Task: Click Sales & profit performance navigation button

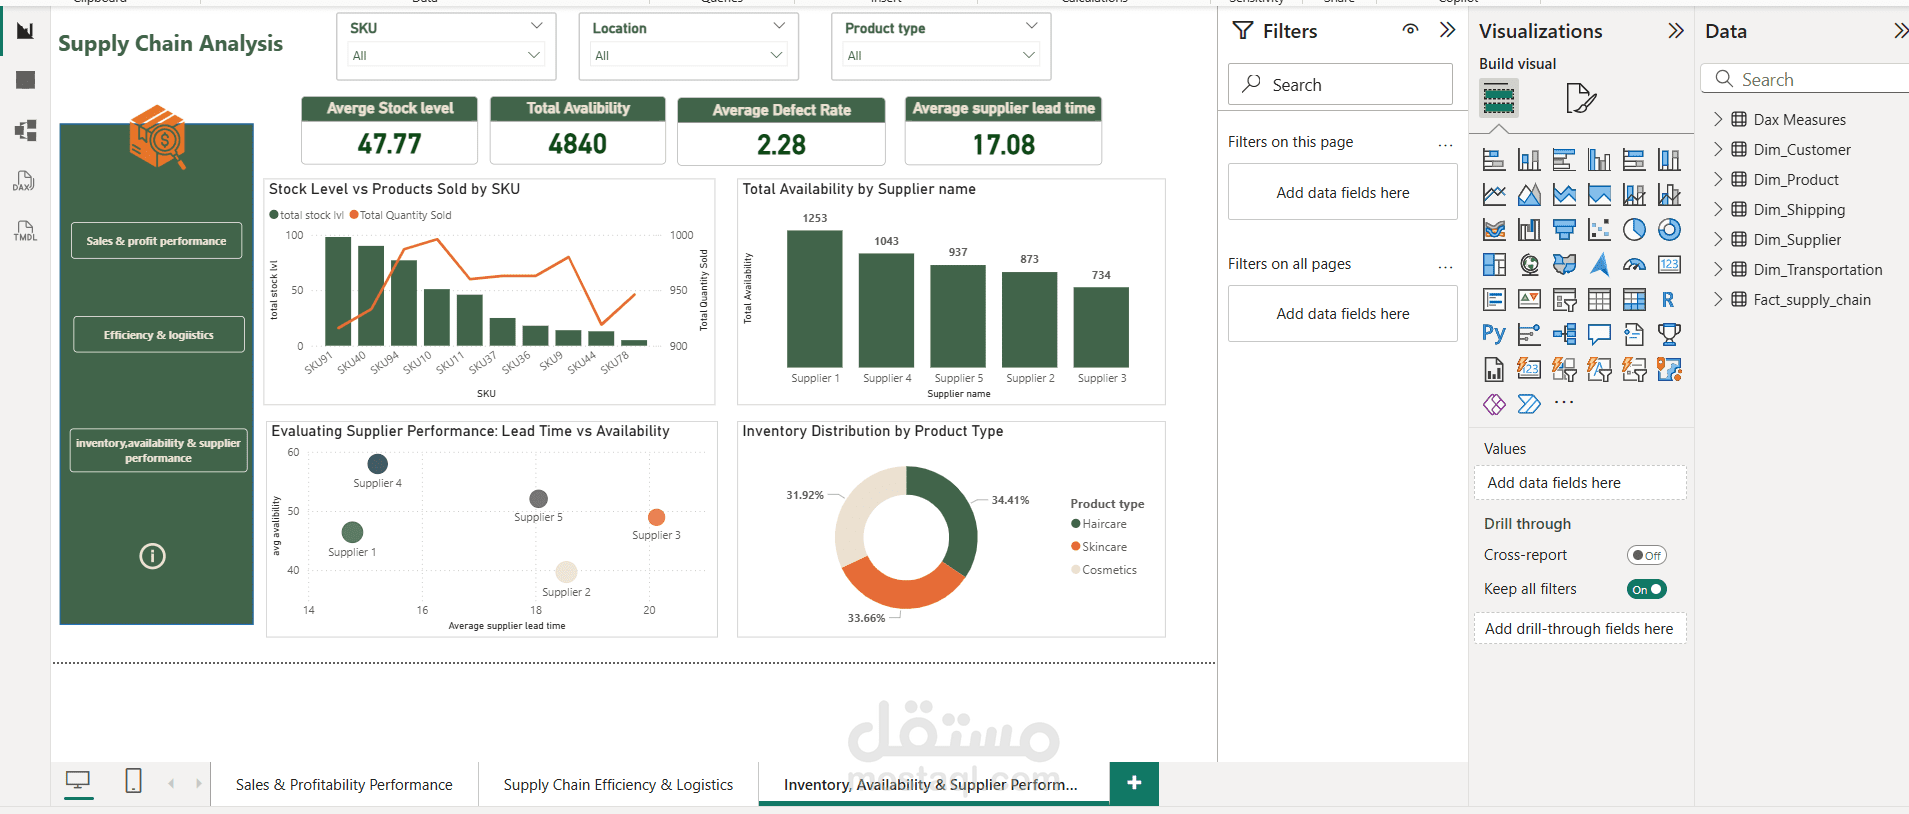Action: (x=156, y=241)
